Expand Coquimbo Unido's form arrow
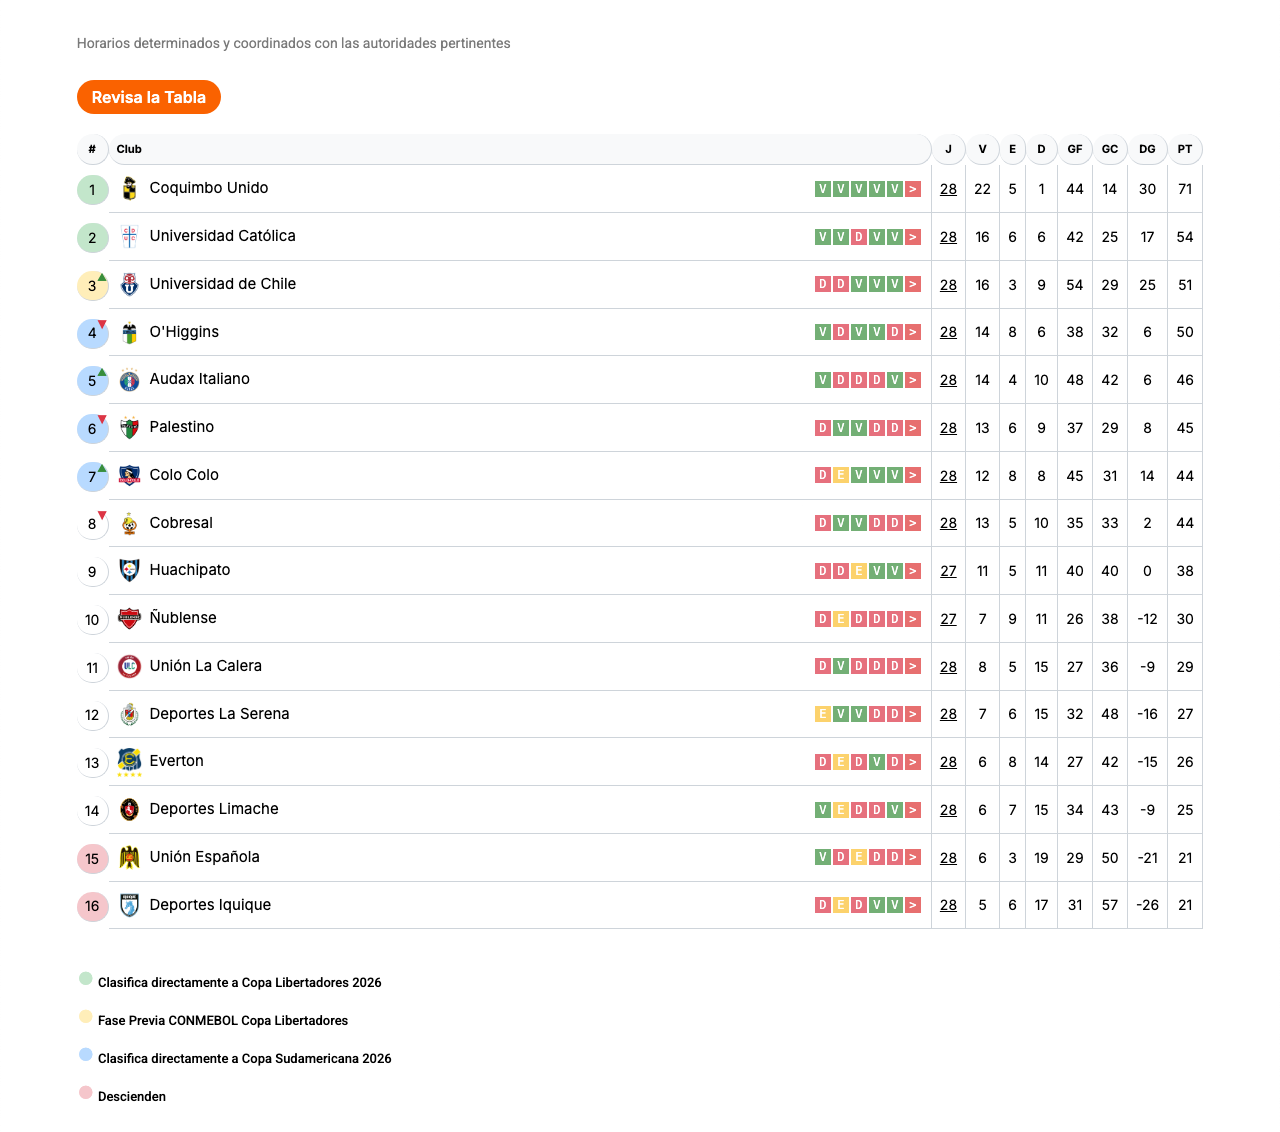Screen dimensions: 1280x1132 point(913,189)
